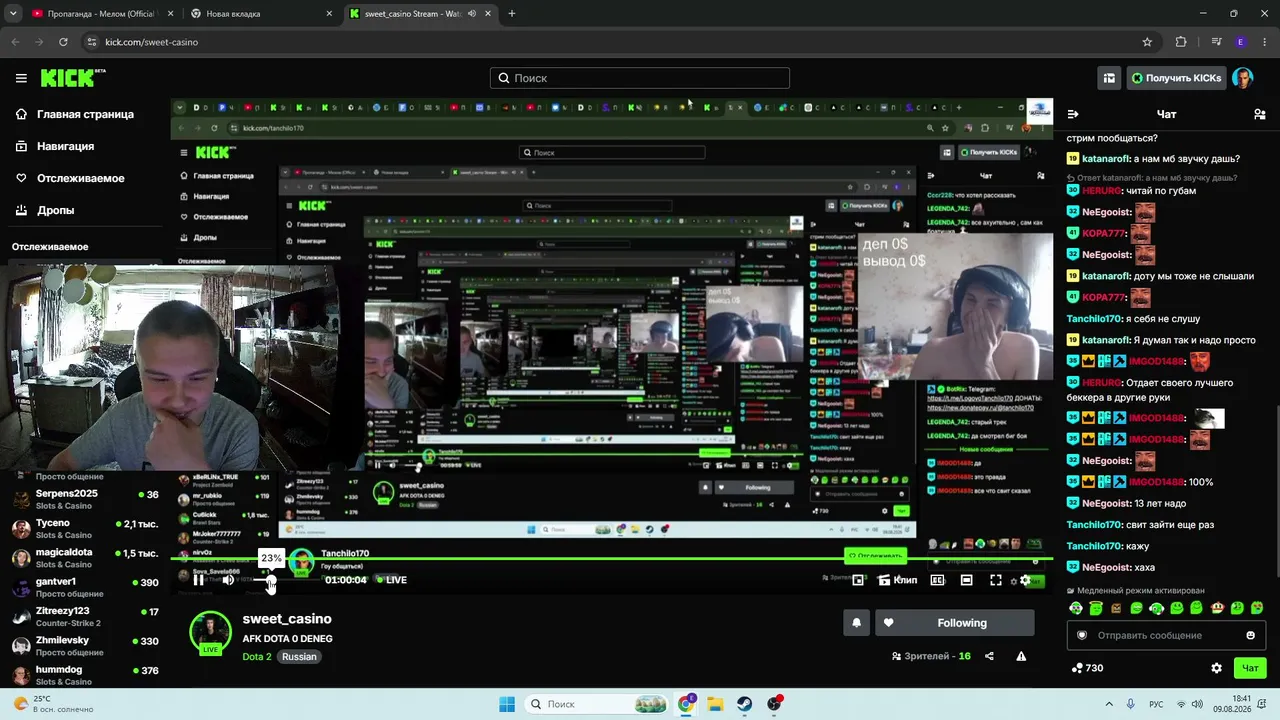The height and width of the screenshot is (720, 1280).
Task: Pause the stream video
Action: tap(198, 580)
